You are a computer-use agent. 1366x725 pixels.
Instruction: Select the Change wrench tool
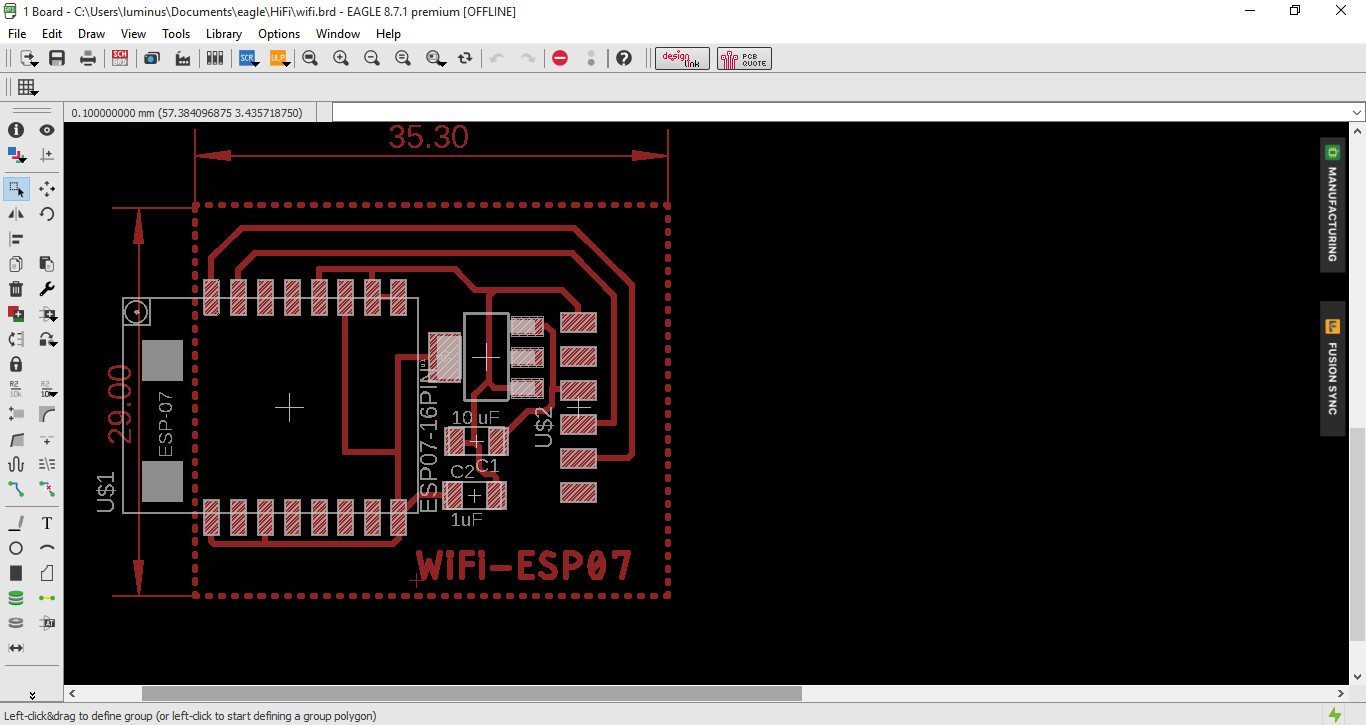tap(47, 289)
